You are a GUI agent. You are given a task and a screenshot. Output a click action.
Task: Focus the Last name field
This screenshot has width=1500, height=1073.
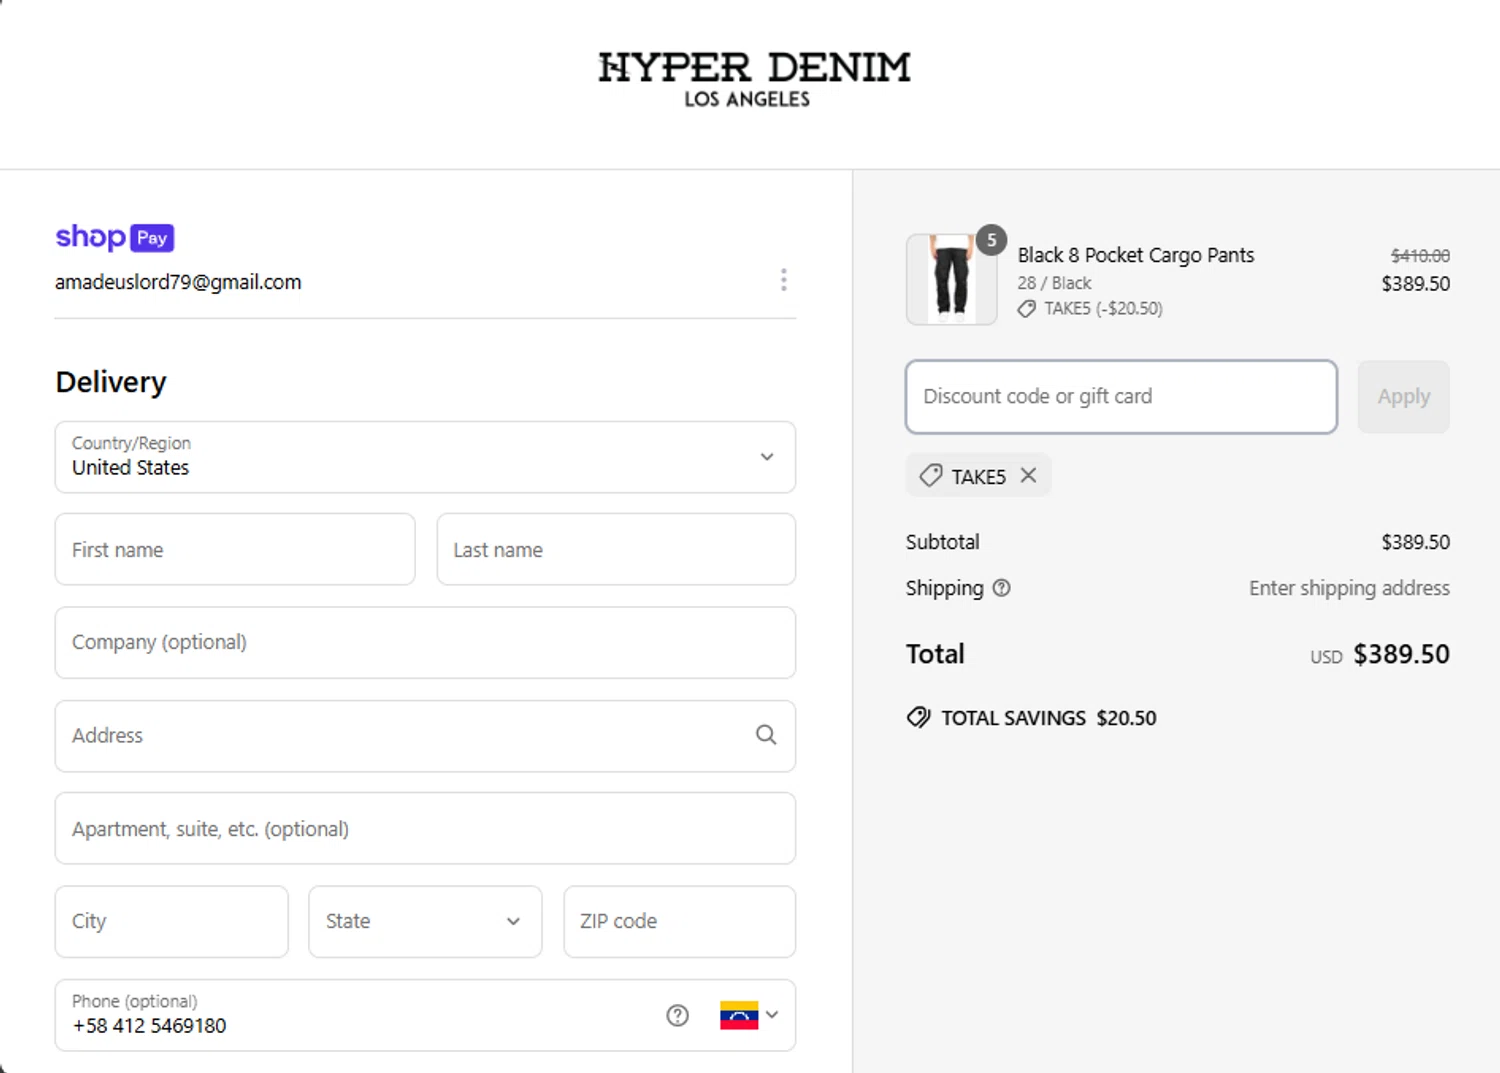click(616, 549)
